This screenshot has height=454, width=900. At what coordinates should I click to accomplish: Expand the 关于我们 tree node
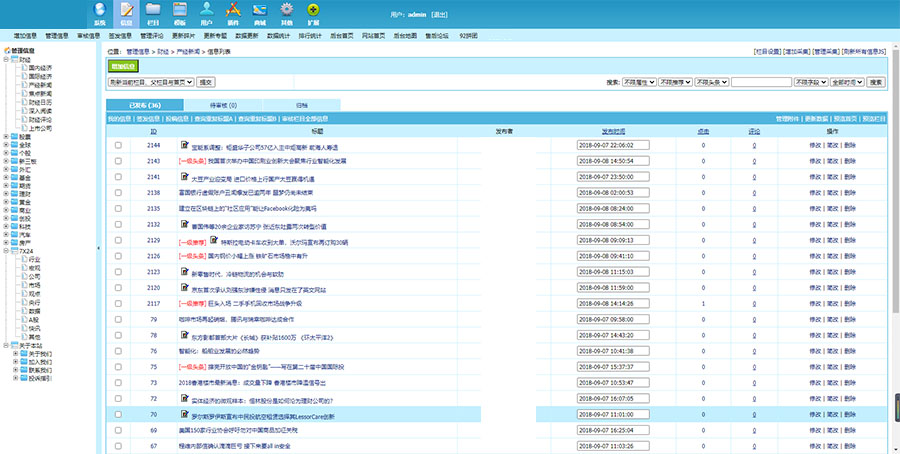[15, 354]
